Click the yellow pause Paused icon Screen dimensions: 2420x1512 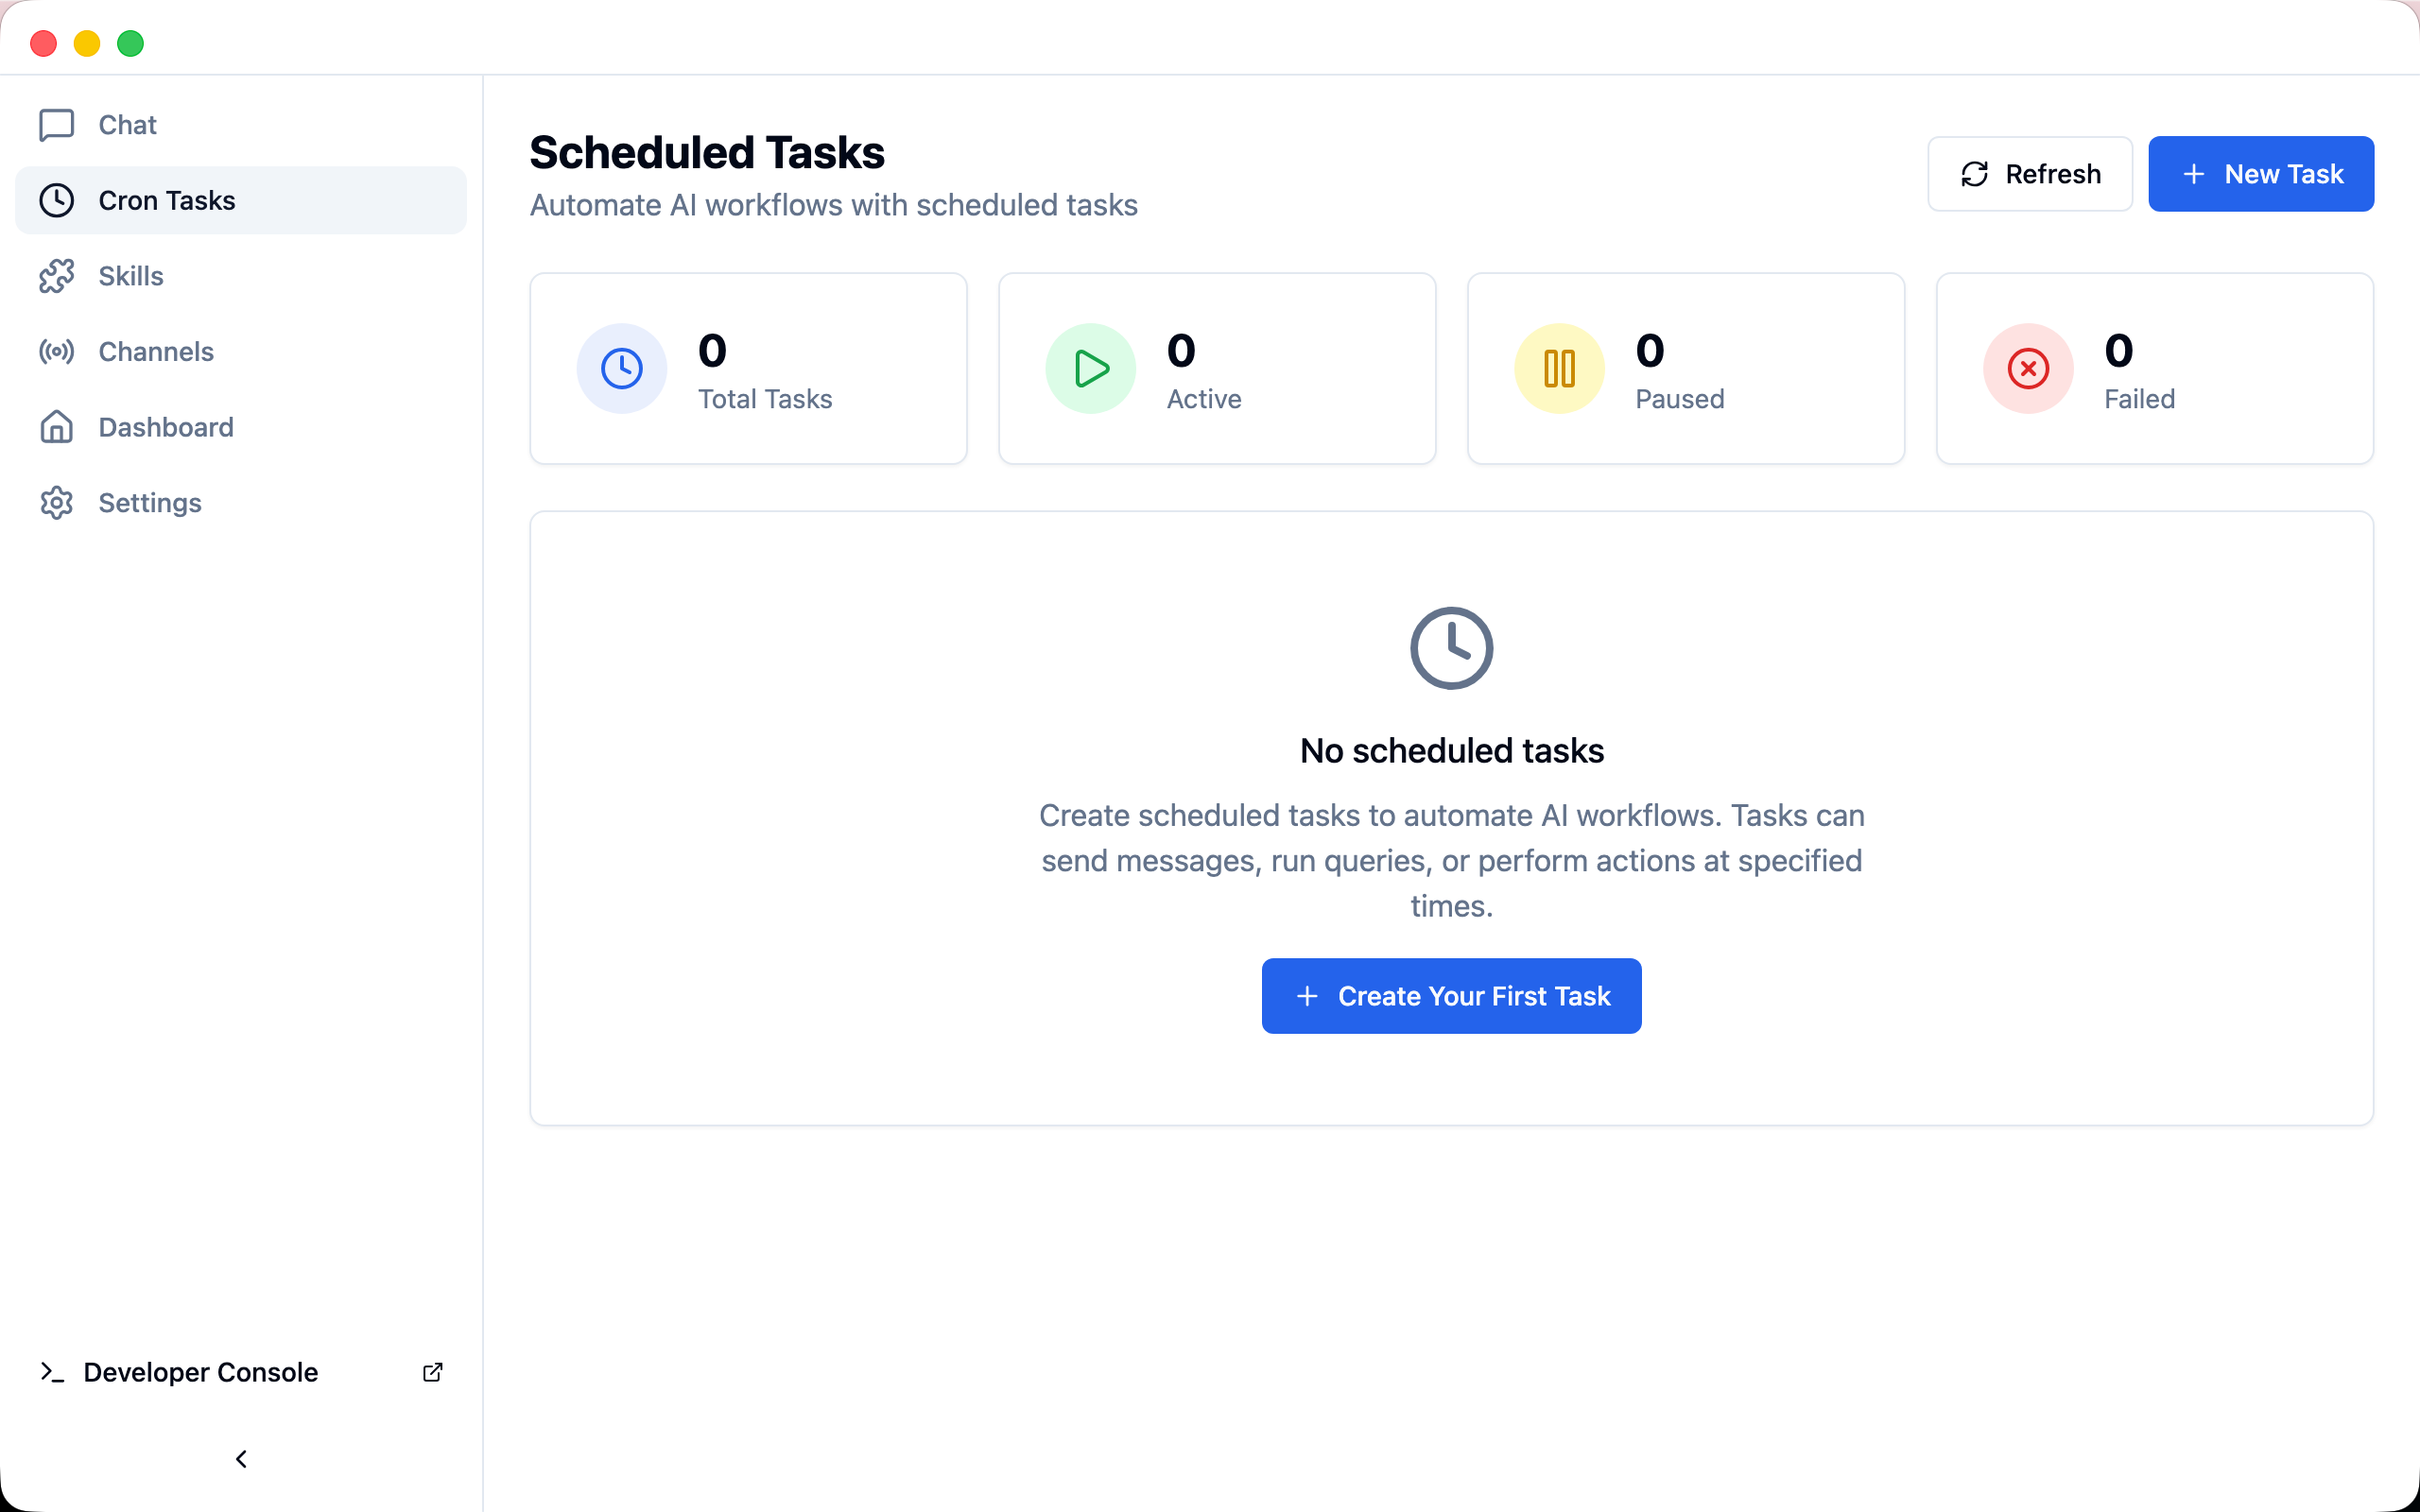click(1559, 368)
